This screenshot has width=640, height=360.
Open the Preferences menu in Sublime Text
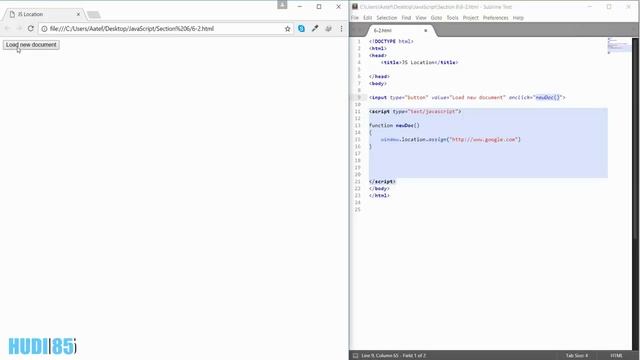click(x=496, y=18)
